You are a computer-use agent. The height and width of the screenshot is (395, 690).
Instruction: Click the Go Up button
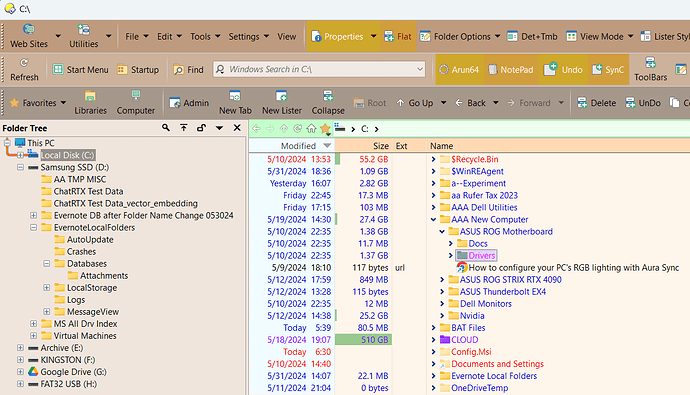coord(415,103)
